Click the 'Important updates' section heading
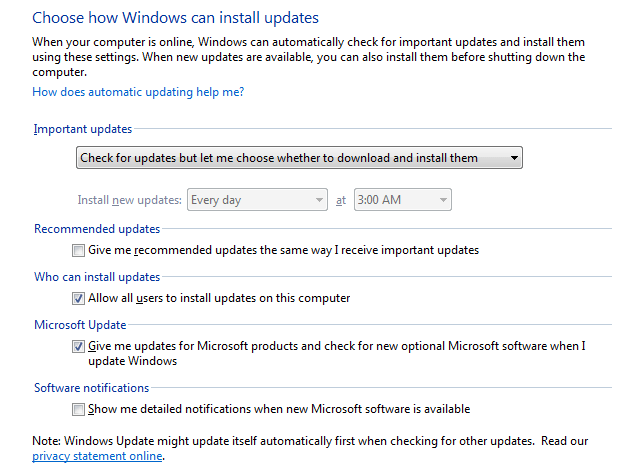This screenshot has height=476, width=631. click(82, 129)
